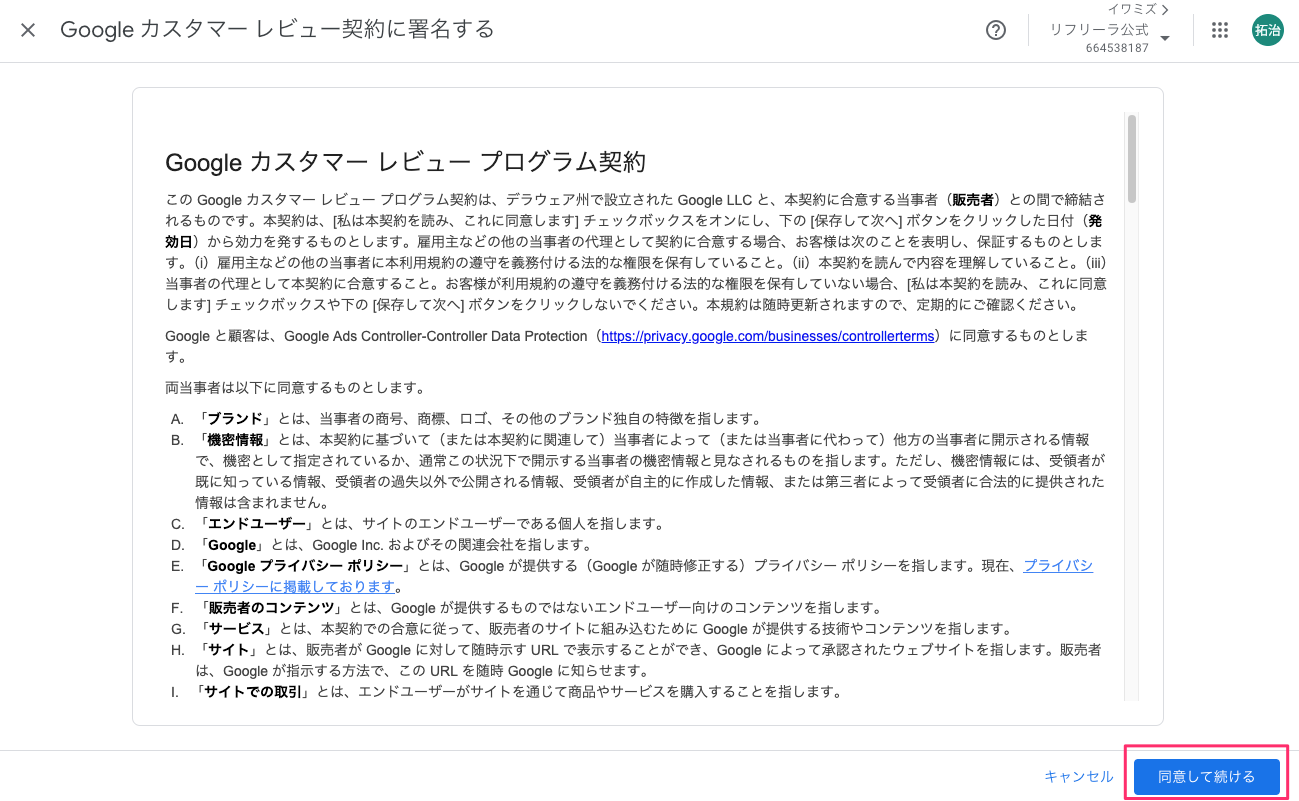
Task: Click the sentence 両当事者は以下に同意するものとします。
Action: pos(296,388)
